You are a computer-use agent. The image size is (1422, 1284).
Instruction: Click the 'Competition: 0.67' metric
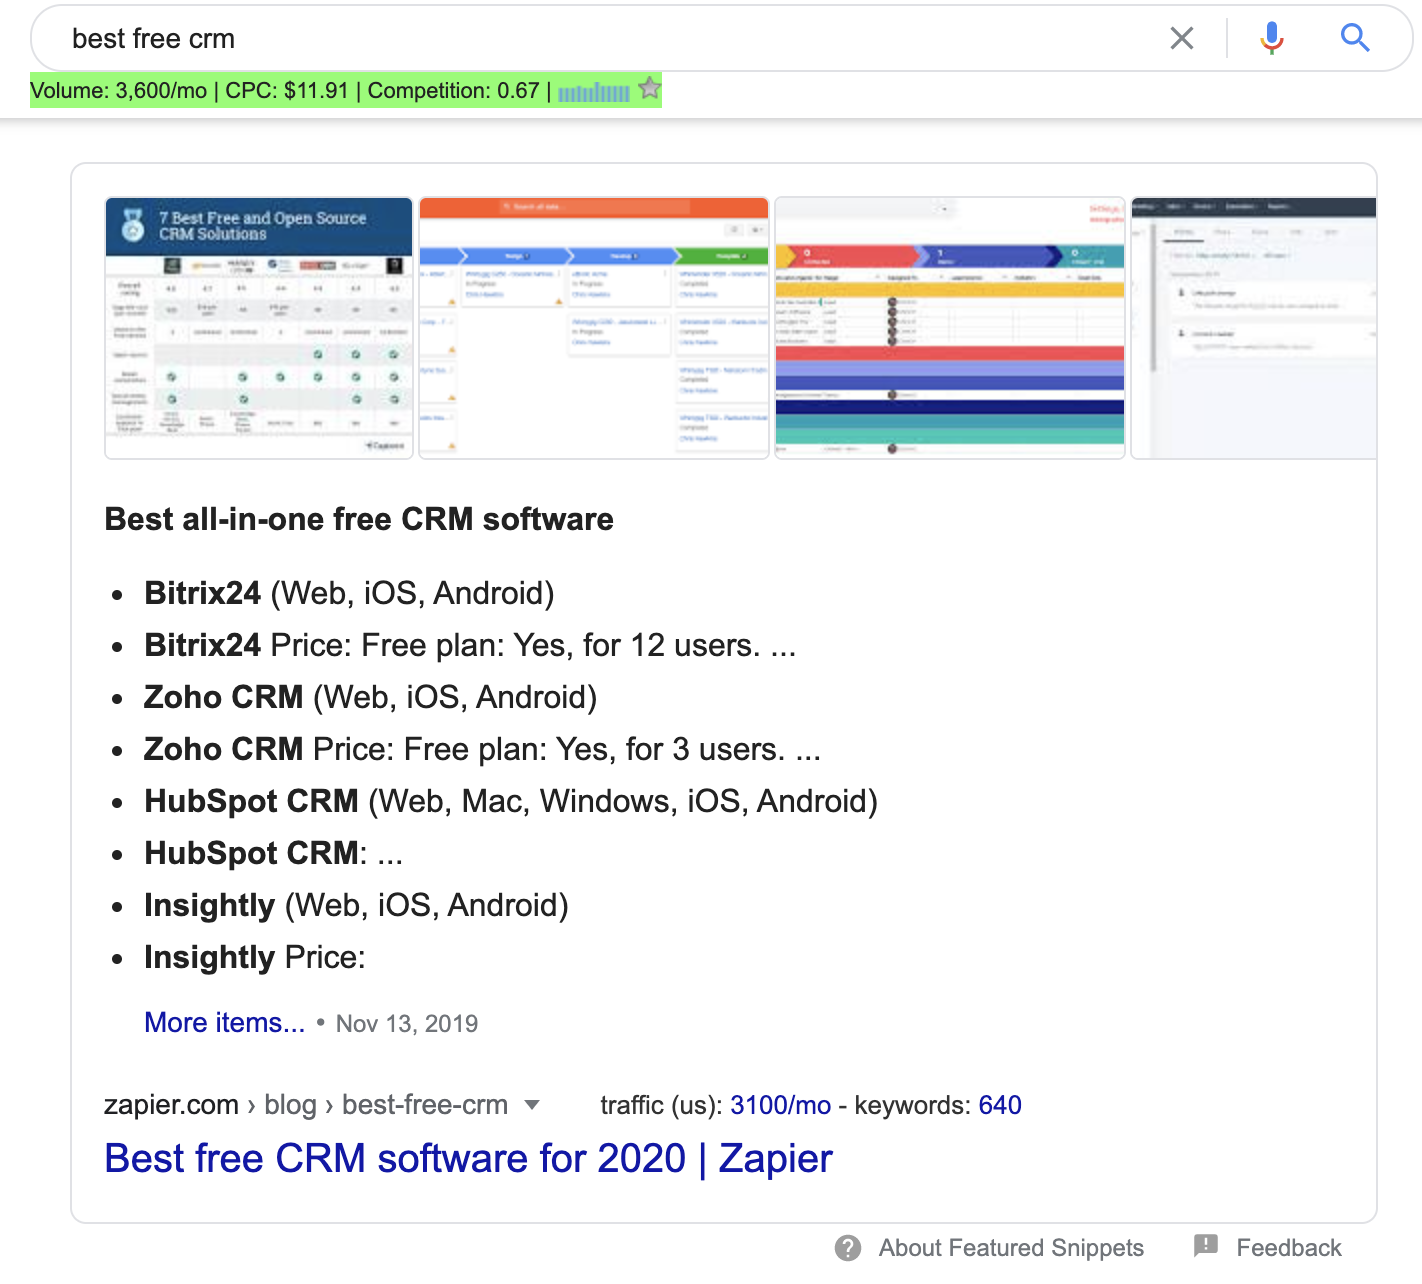(454, 91)
